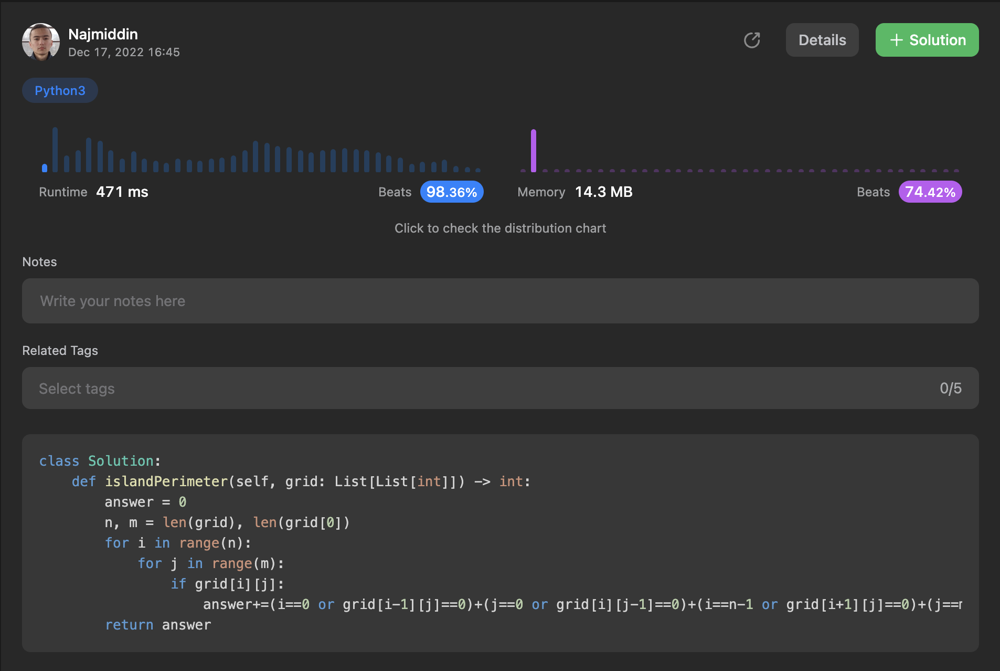
Task: Click the Dec 17, 2022 submission timestamp
Action: [124, 52]
